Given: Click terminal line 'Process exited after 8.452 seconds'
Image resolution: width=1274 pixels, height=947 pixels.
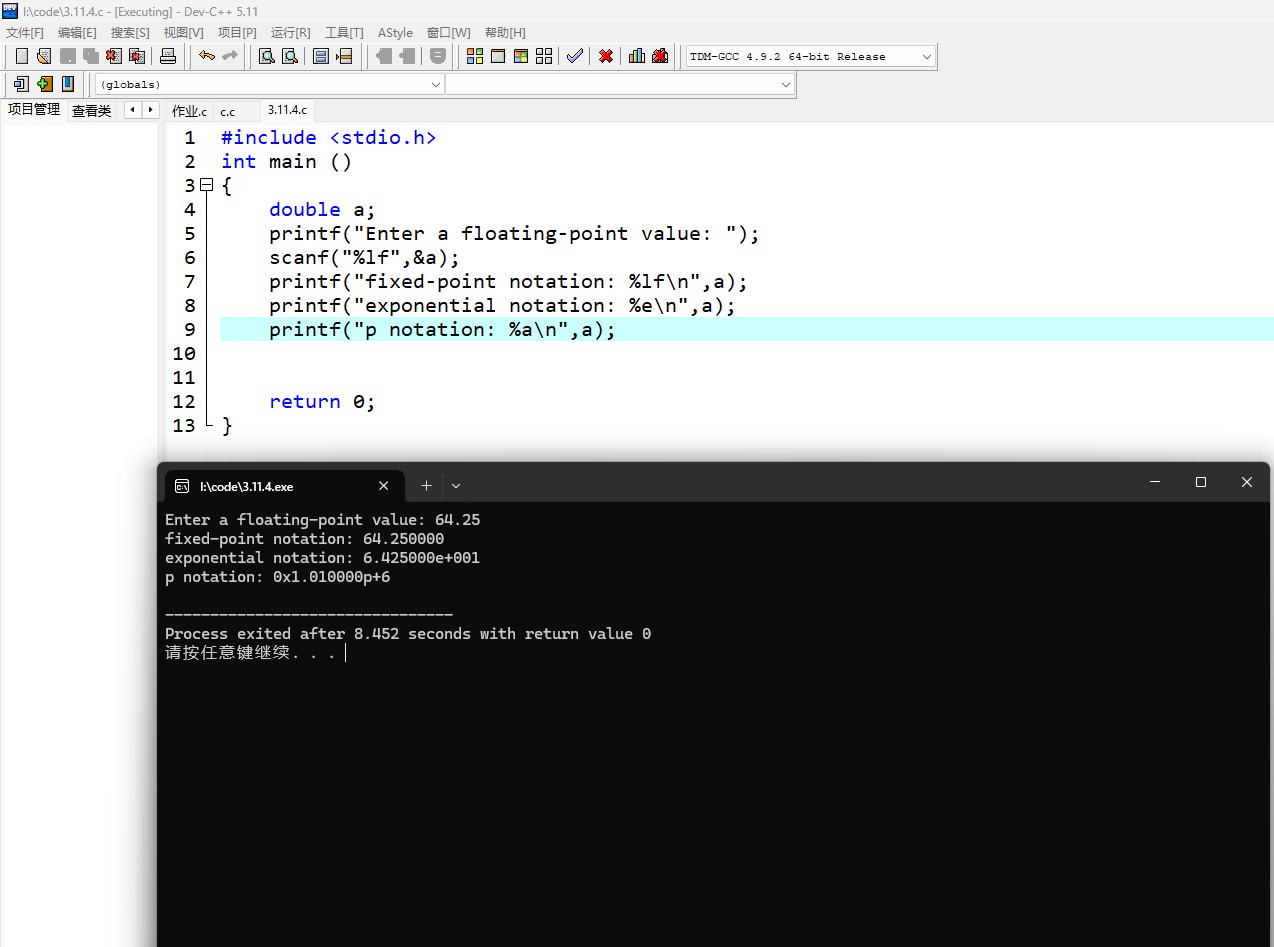Looking at the screenshot, I should click(x=408, y=634).
